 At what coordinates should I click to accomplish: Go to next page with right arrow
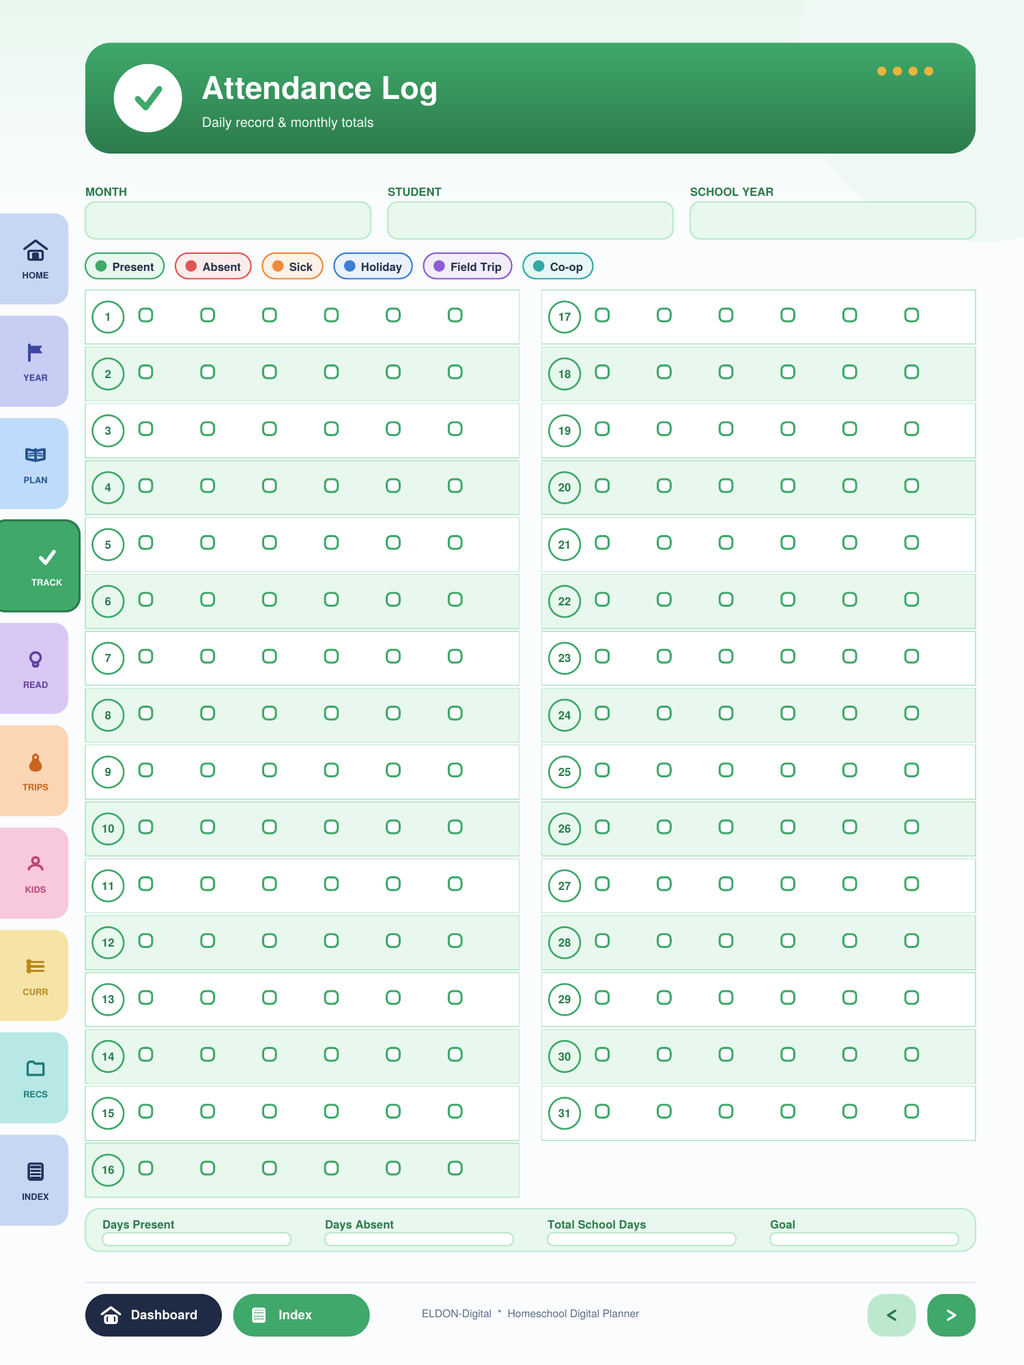point(951,1315)
